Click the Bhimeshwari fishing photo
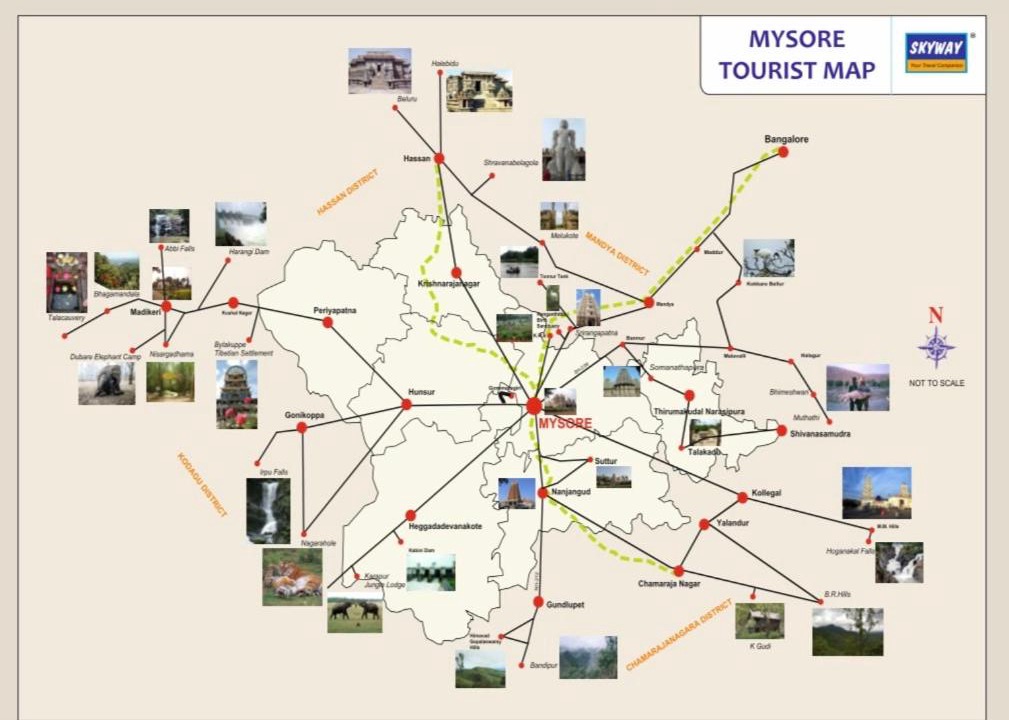Viewport: 1009px width, 720px height. [x=858, y=387]
